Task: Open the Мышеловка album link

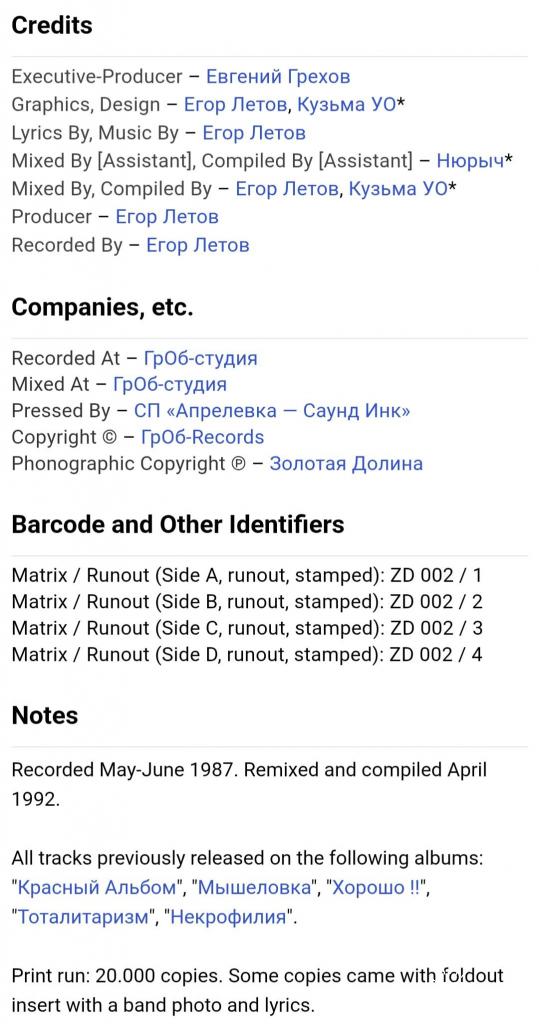Action: click(253, 888)
